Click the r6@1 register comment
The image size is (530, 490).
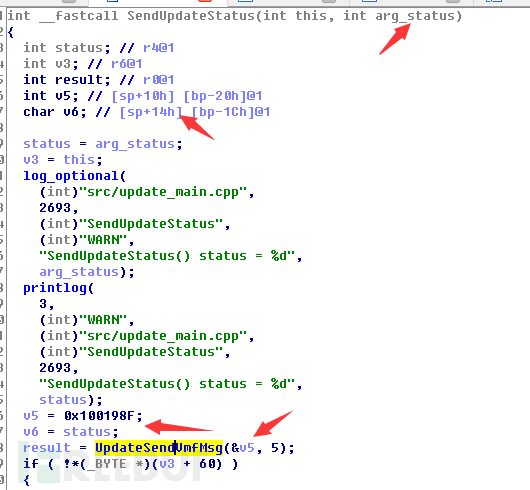pos(126,64)
